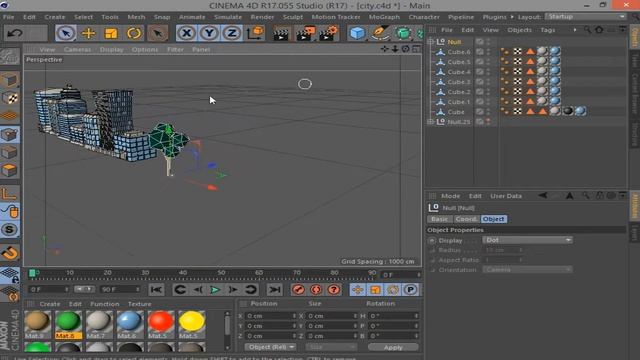Open the MoGraph menu
The height and width of the screenshot is (360, 640).
[384, 17]
